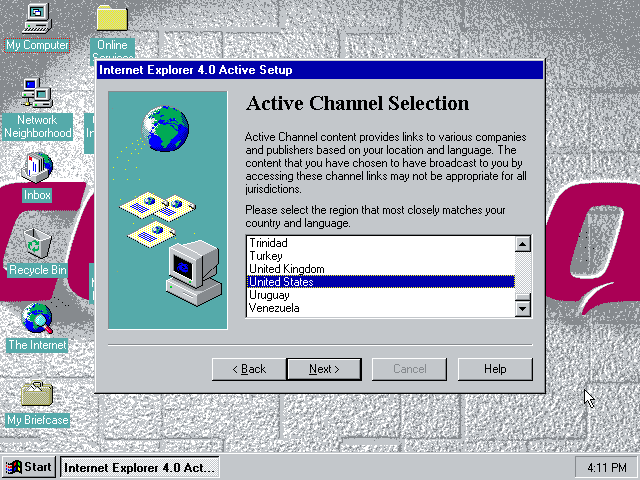Open the Start menu
This screenshot has height=480, width=640.
click(x=29, y=467)
